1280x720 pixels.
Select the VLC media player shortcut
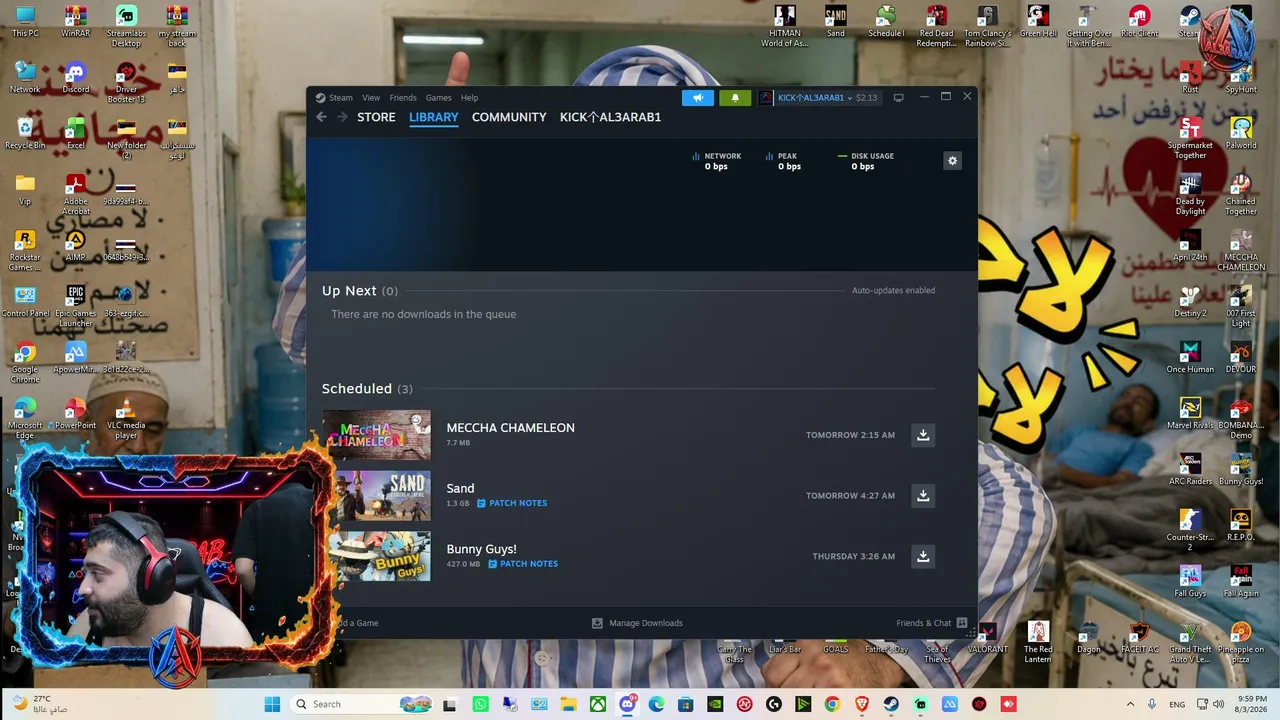click(x=126, y=419)
